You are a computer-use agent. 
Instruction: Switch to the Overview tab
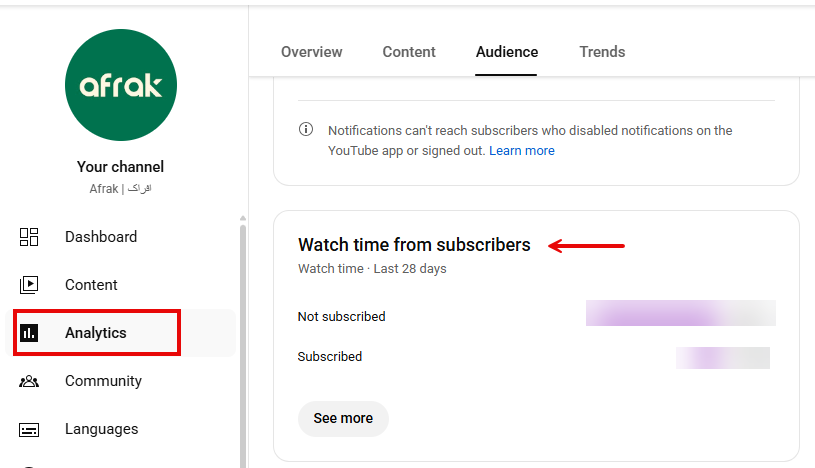(x=311, y=52)
